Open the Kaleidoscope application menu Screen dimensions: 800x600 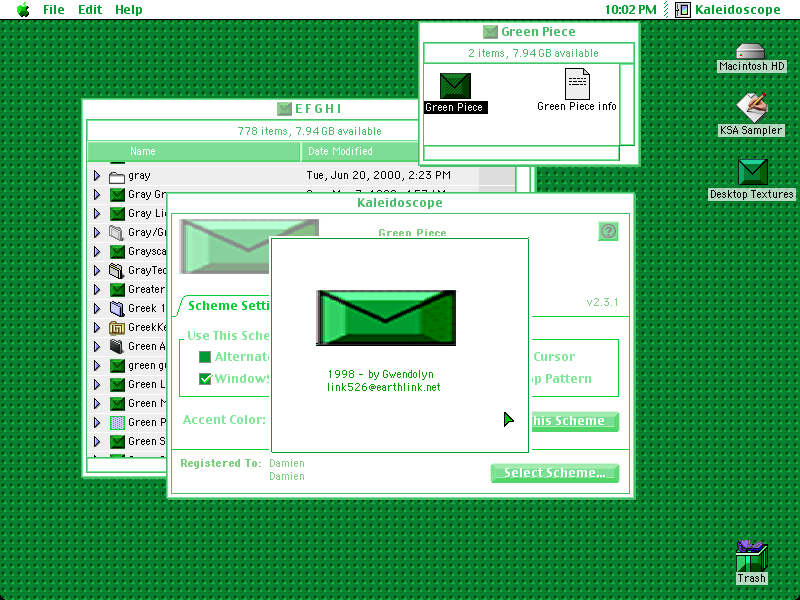[728, 10]
